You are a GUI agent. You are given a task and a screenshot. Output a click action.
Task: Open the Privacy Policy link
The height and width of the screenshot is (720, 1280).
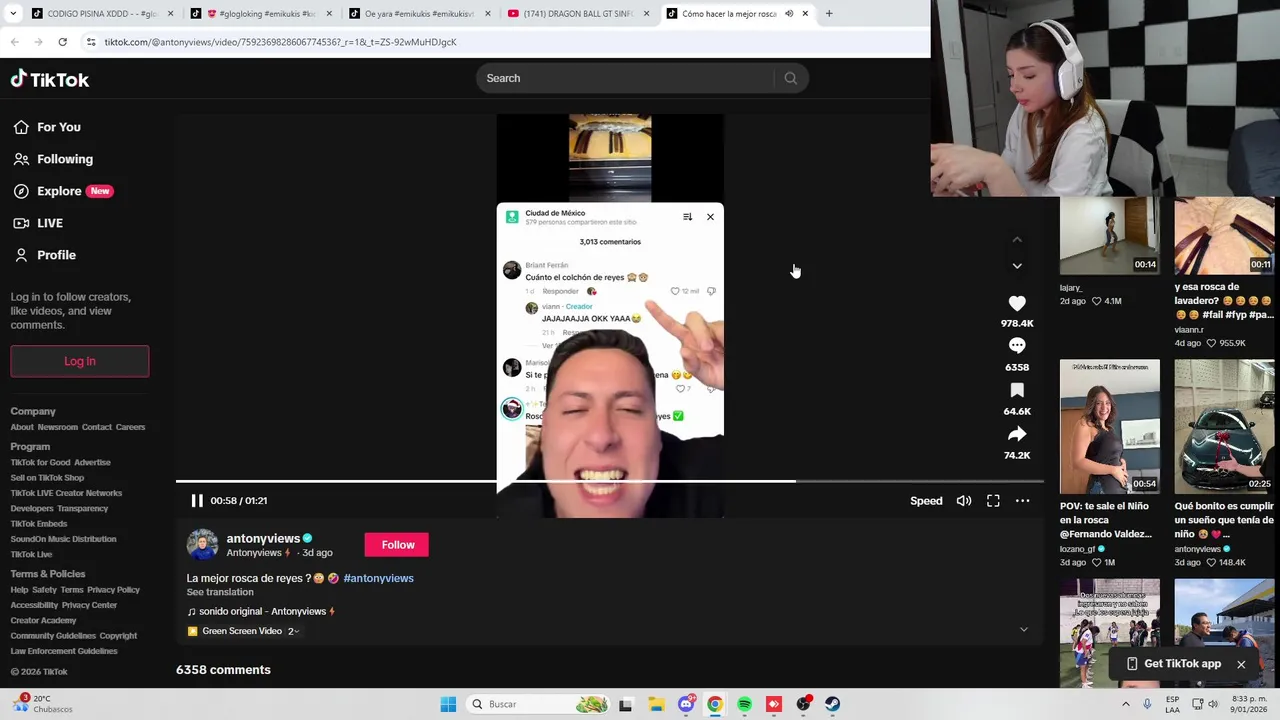(x=113, y=590)
